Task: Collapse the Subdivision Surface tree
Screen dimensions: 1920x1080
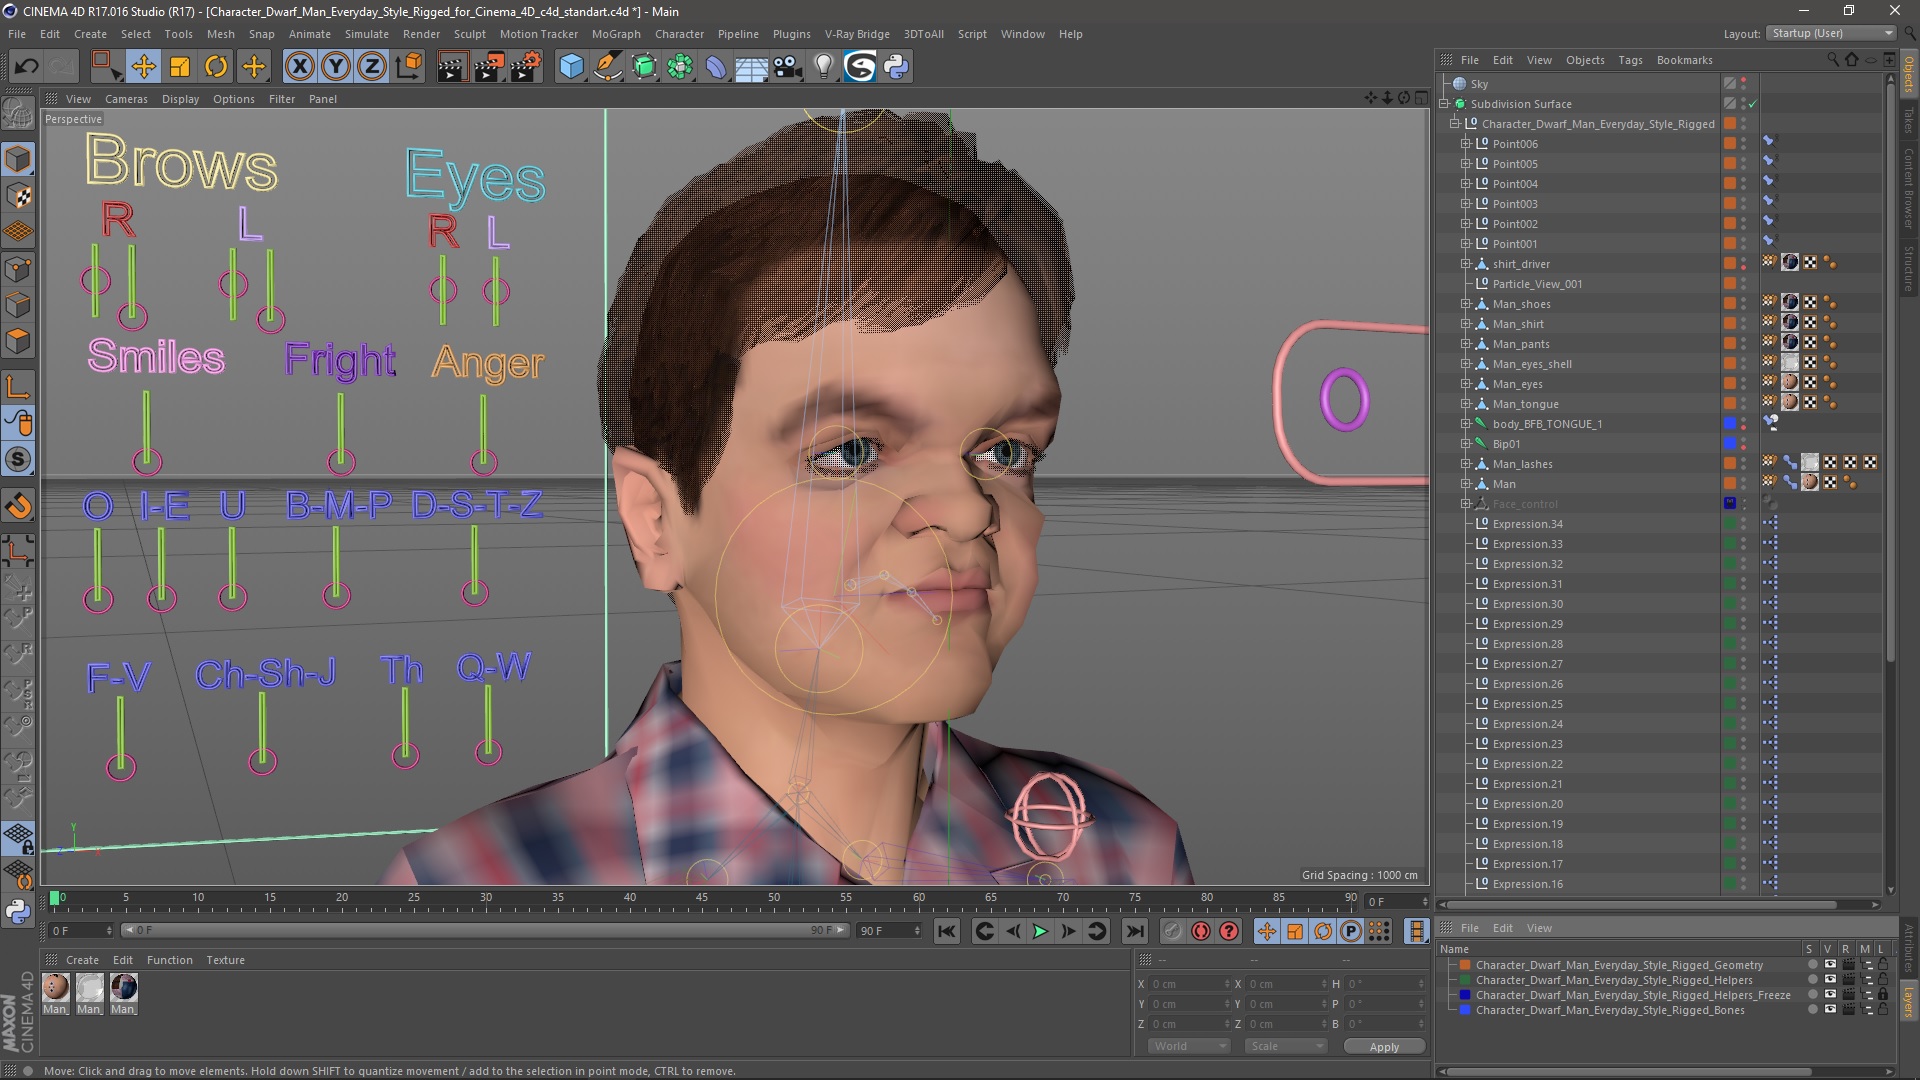Action: pyautogui.click(x=1445, y=104)
